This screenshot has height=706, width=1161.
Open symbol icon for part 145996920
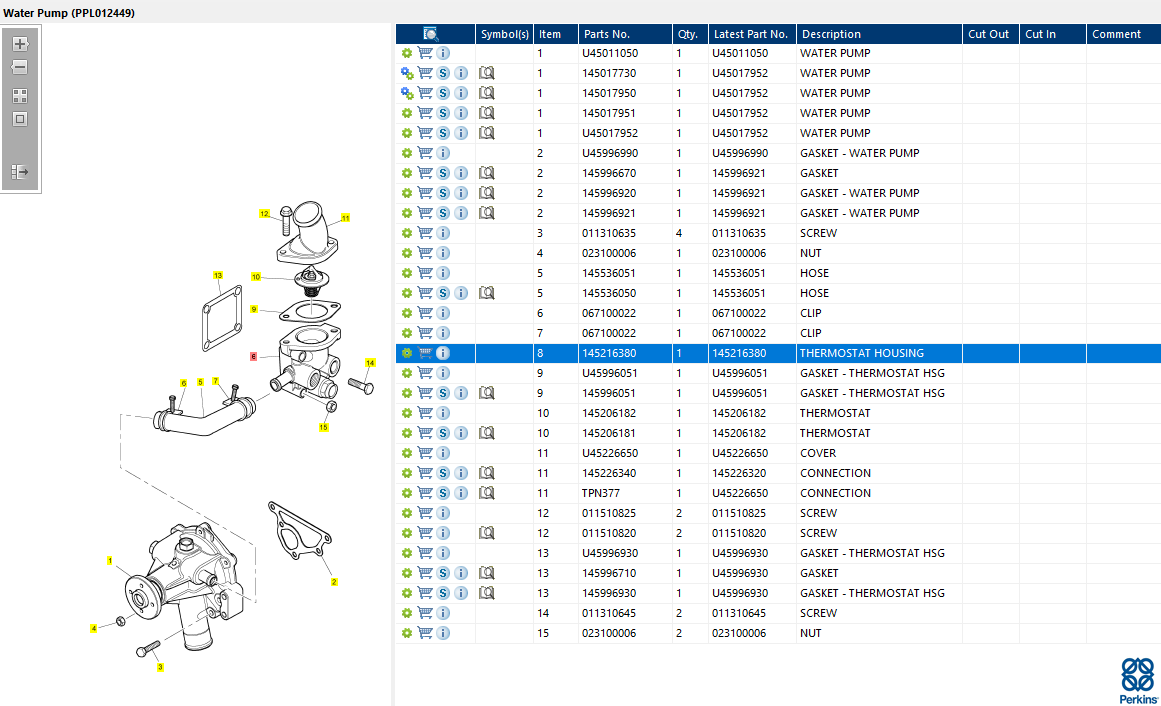click(x=486, y=193)
